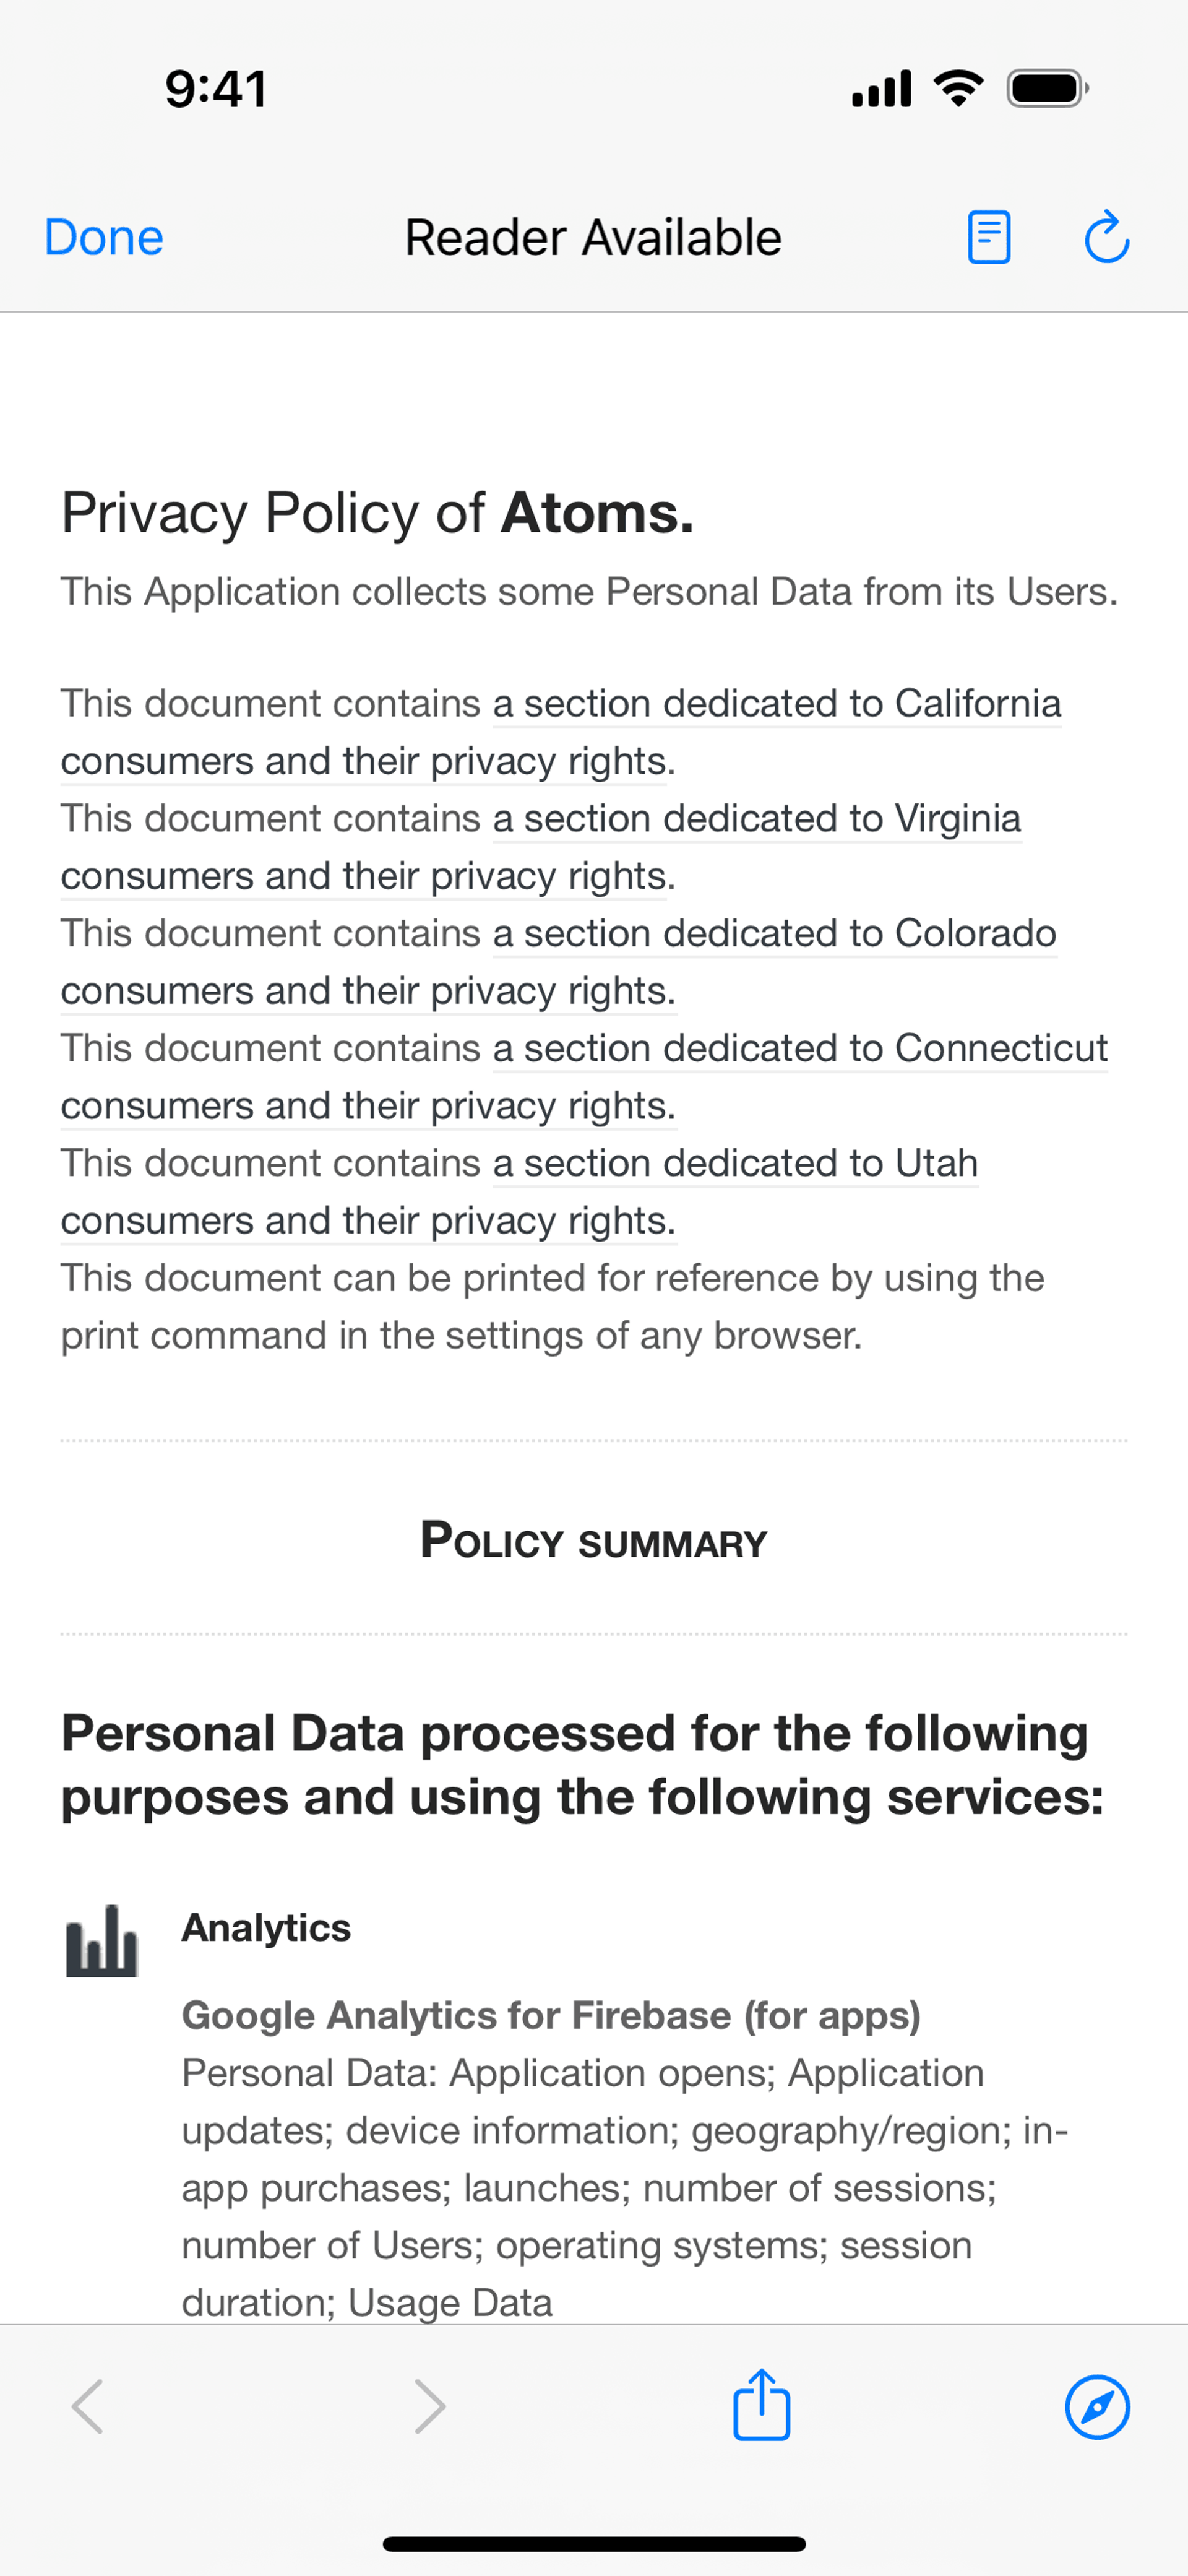Select the Analytics section heading

click(266, 1927)
